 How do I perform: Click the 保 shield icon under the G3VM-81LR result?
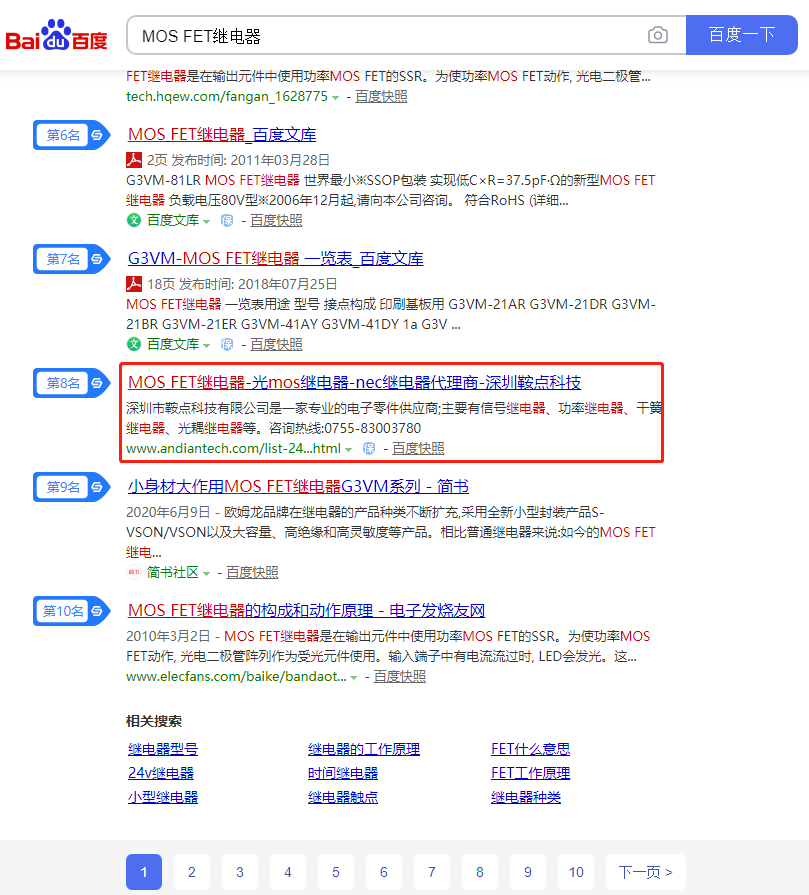(227, 220)
